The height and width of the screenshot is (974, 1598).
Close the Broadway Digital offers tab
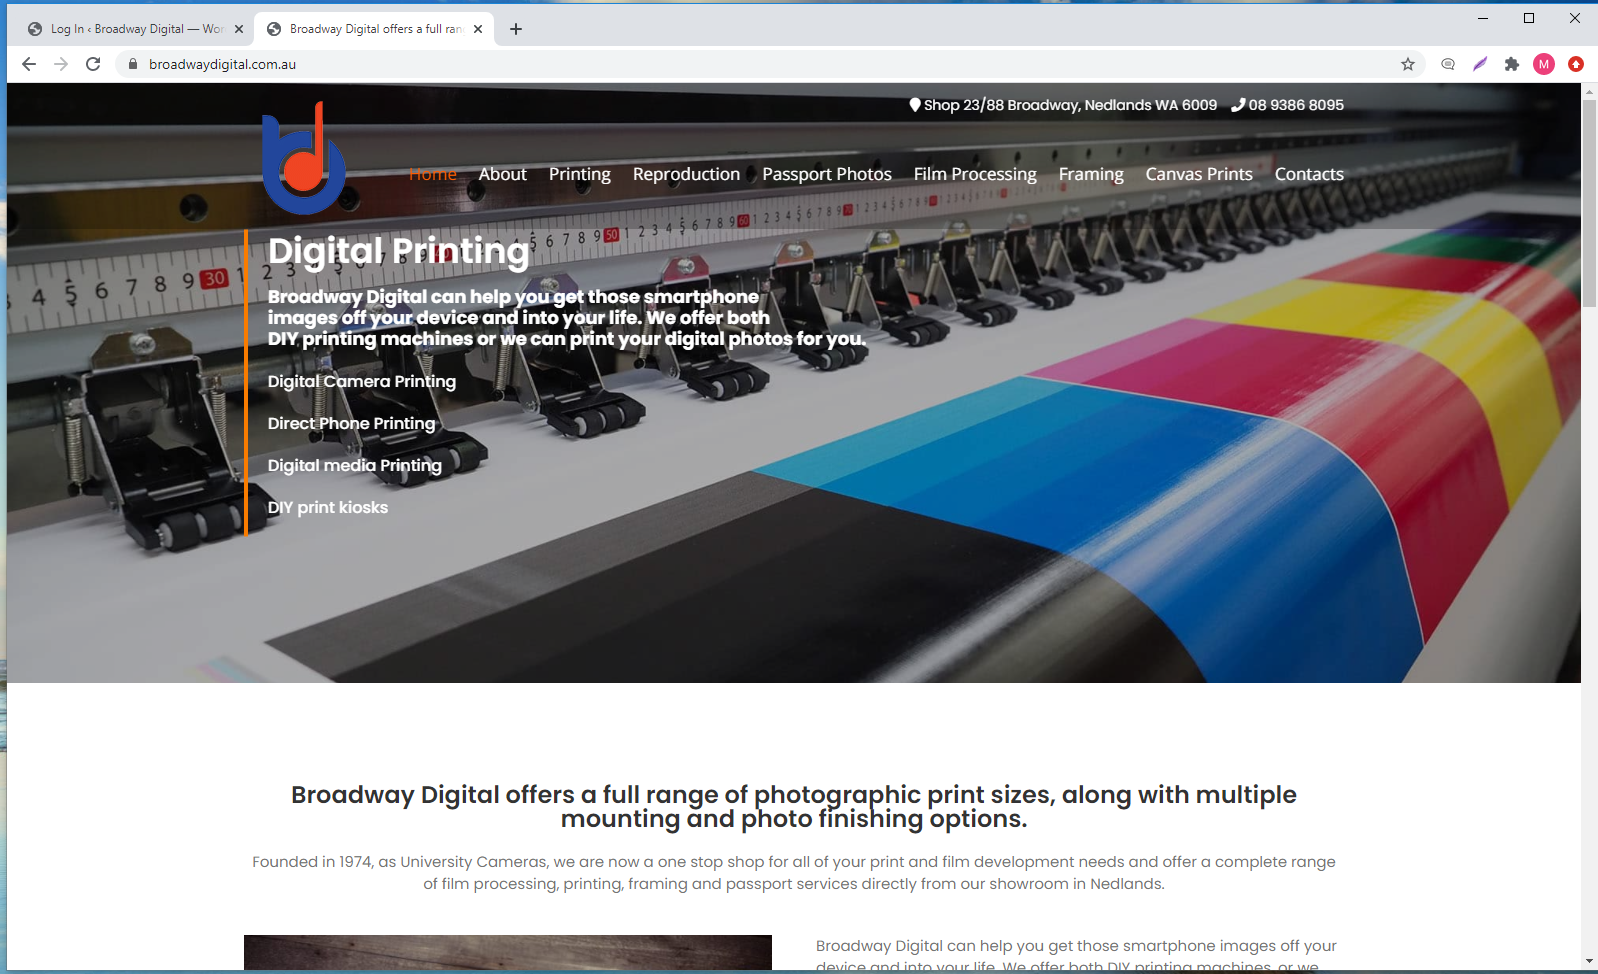[478, 29]
